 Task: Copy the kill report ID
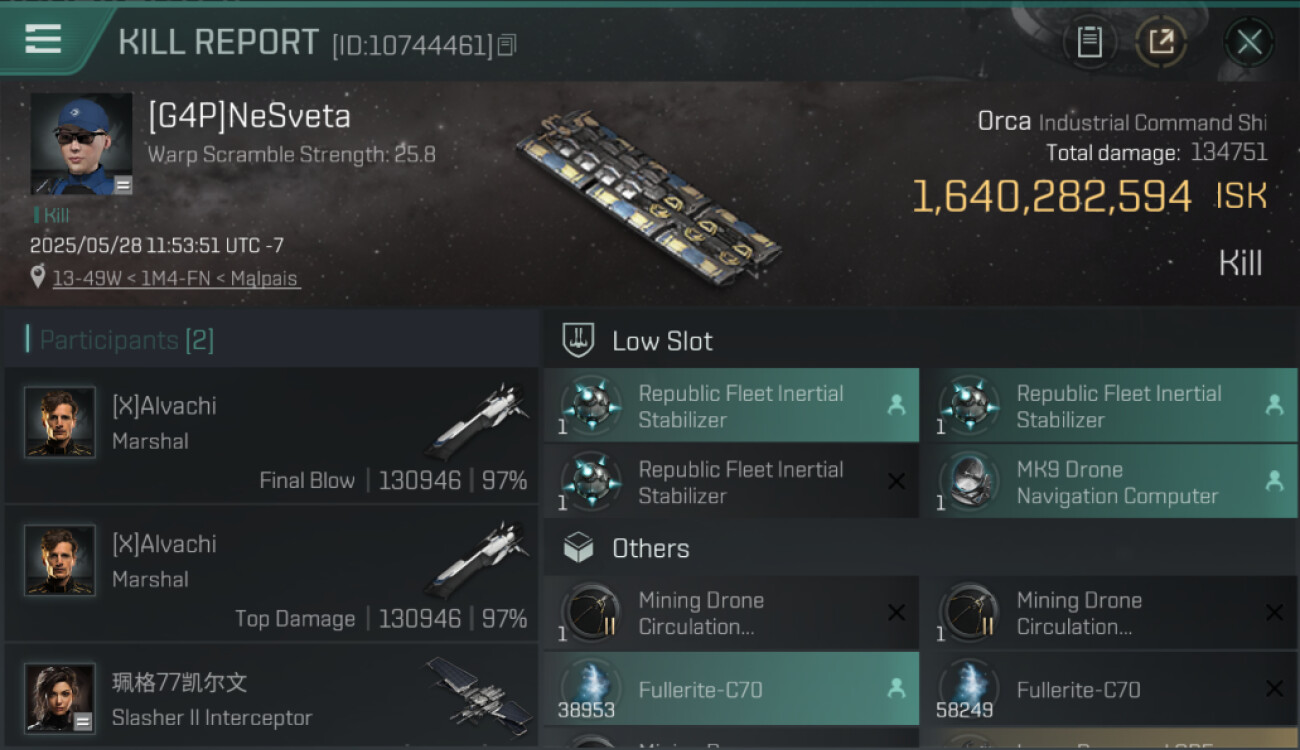(x=507, y=45)
